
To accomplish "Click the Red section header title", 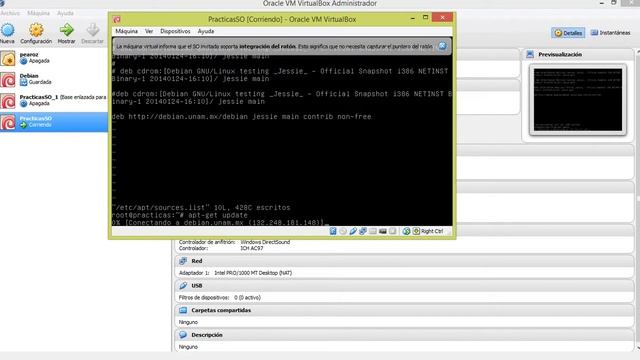I will [197, 261].
